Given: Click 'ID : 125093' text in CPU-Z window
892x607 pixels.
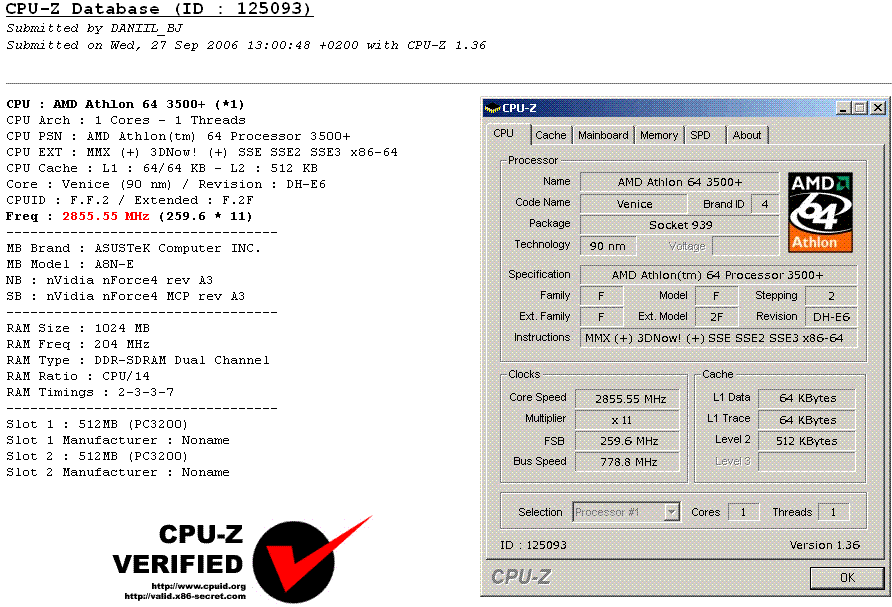Looking at the screenshot, I should 533,545.
